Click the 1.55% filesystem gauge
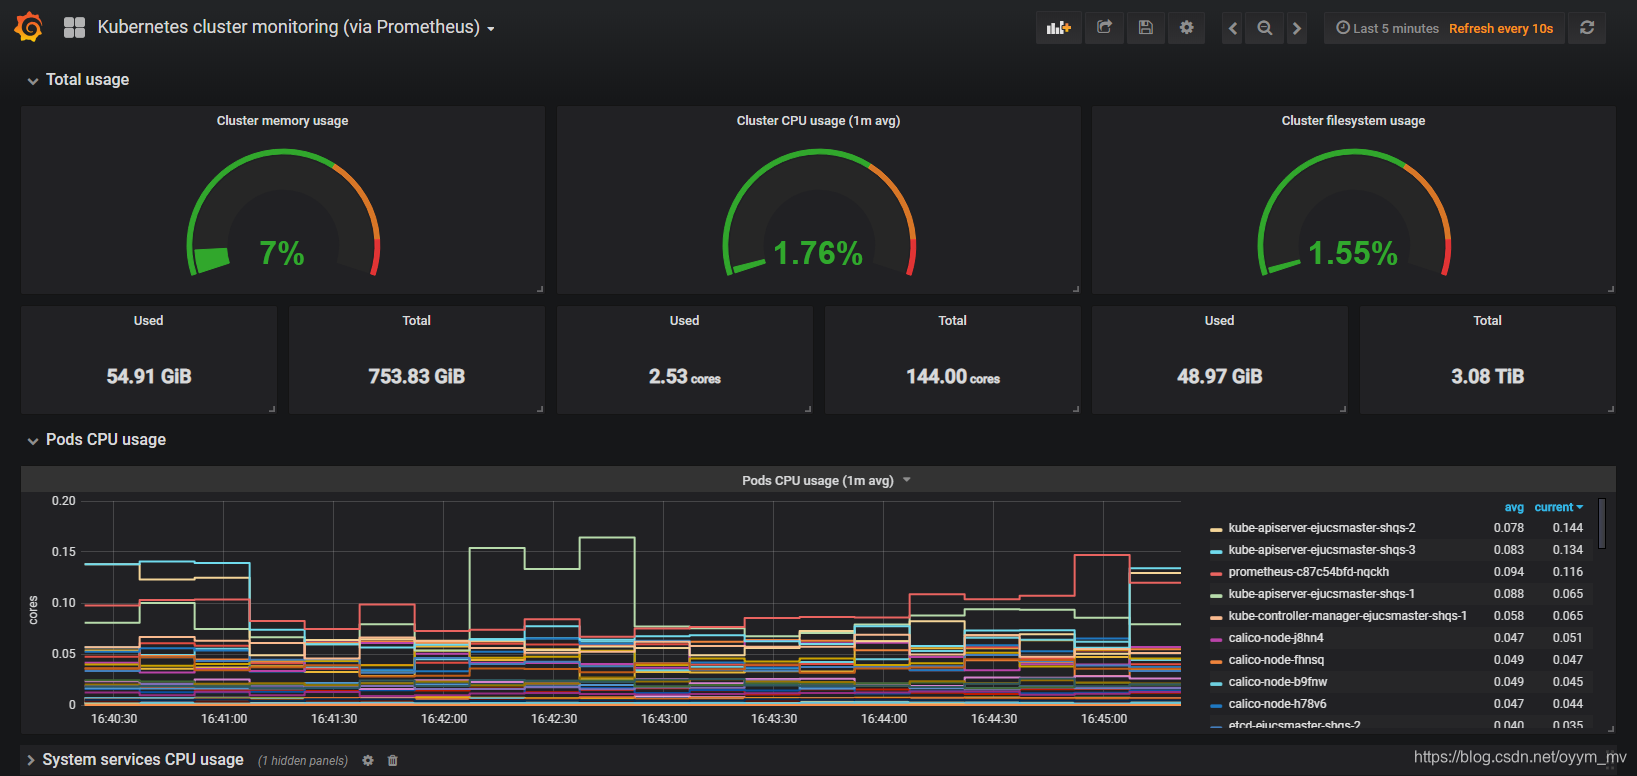1637x776 pixels. [1353, 213]
